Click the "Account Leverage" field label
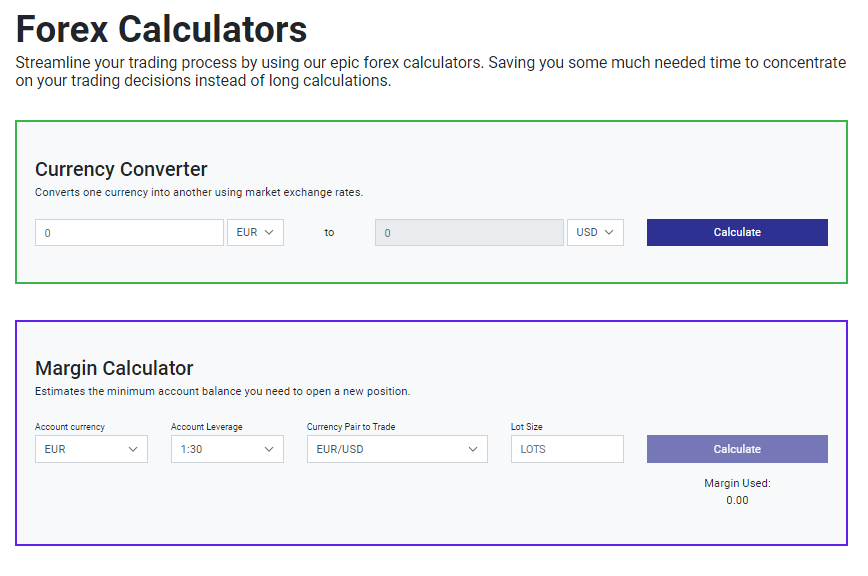Screen dimensions: 868x576 click(x=207, y=427)
